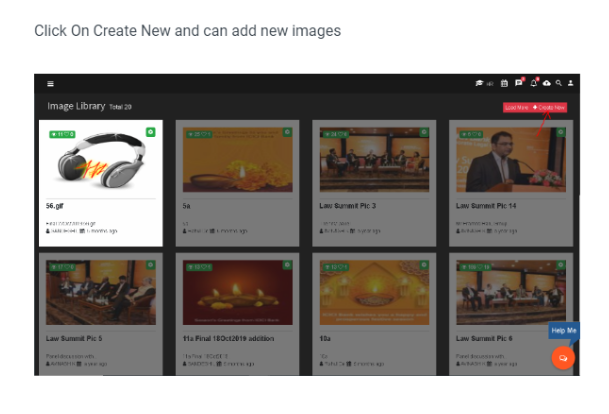Click views and likes badge on Law Summit Pic 3
The width and height of the screenshot is (609, 414).
pos(336,134)
